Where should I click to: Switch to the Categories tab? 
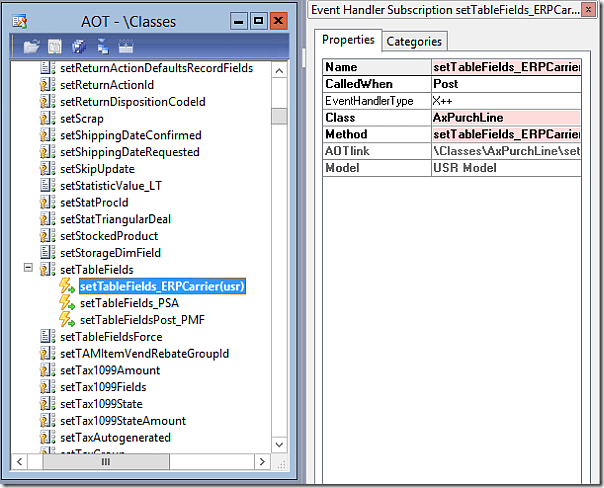(414, 41)
